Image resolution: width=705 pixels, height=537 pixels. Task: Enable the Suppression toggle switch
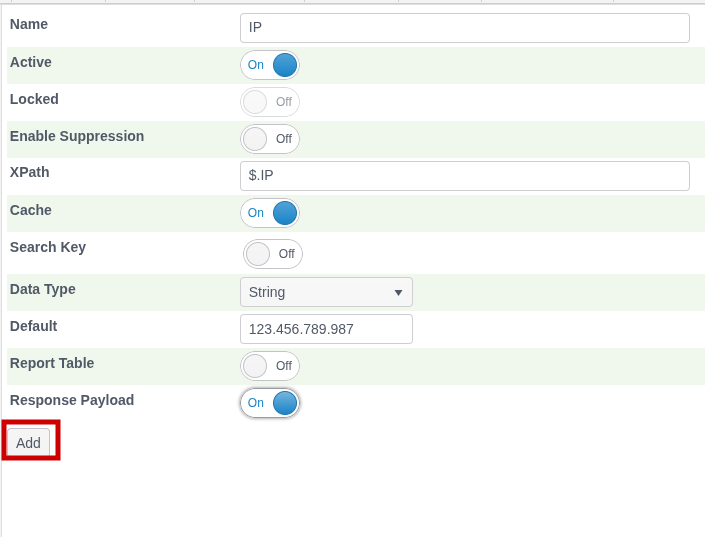click(270, 139)
